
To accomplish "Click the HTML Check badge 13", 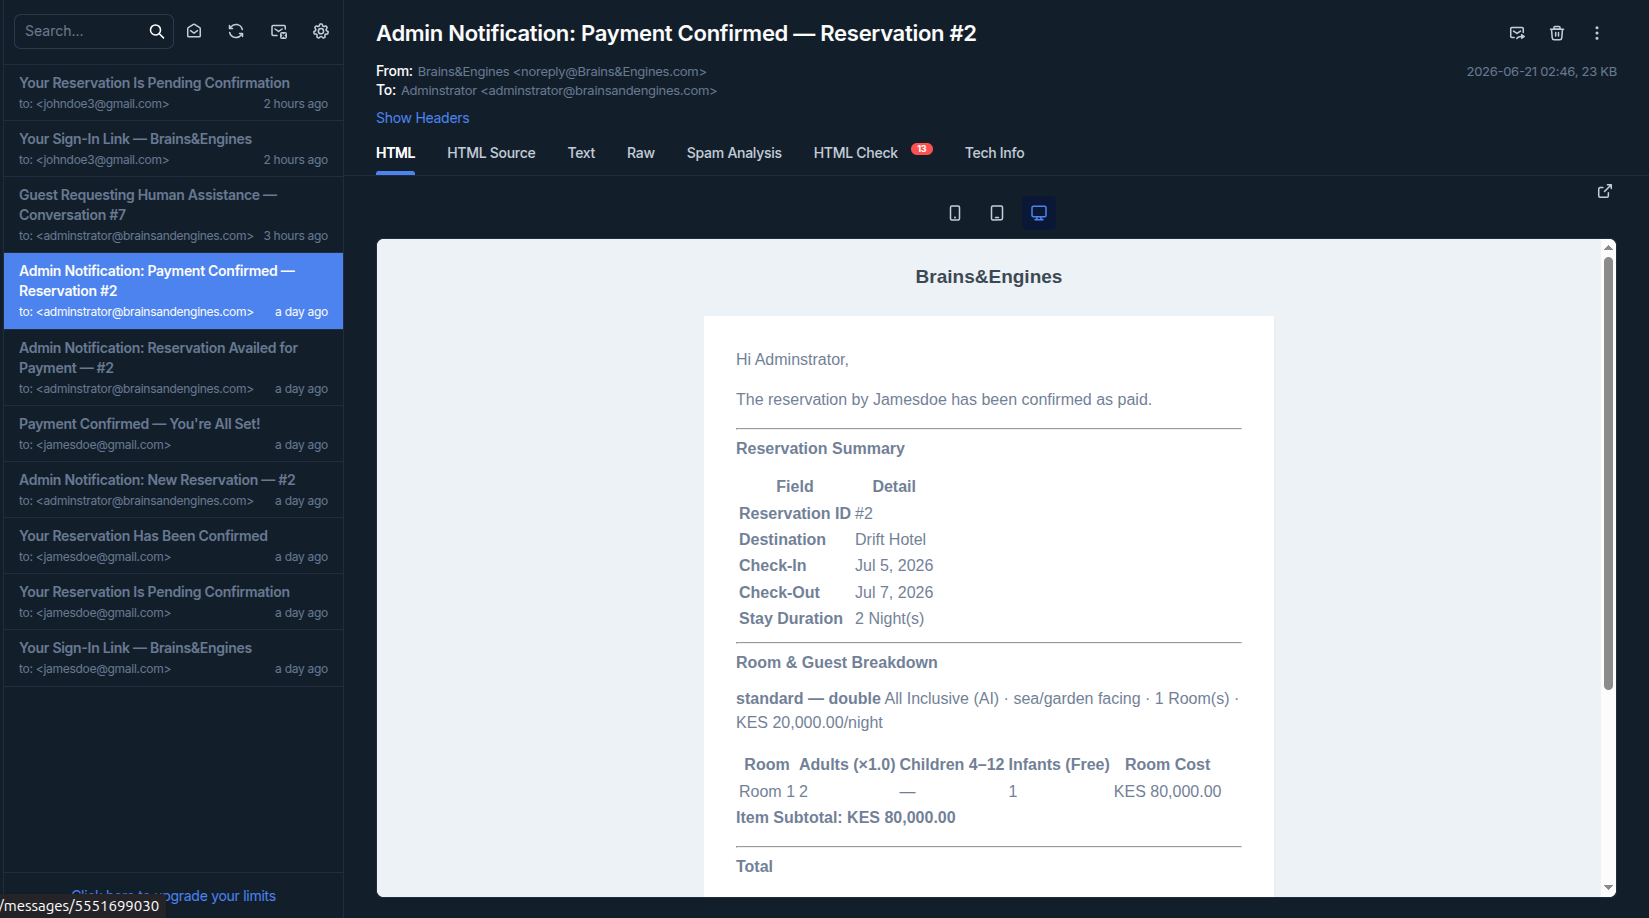I will 922,149.
